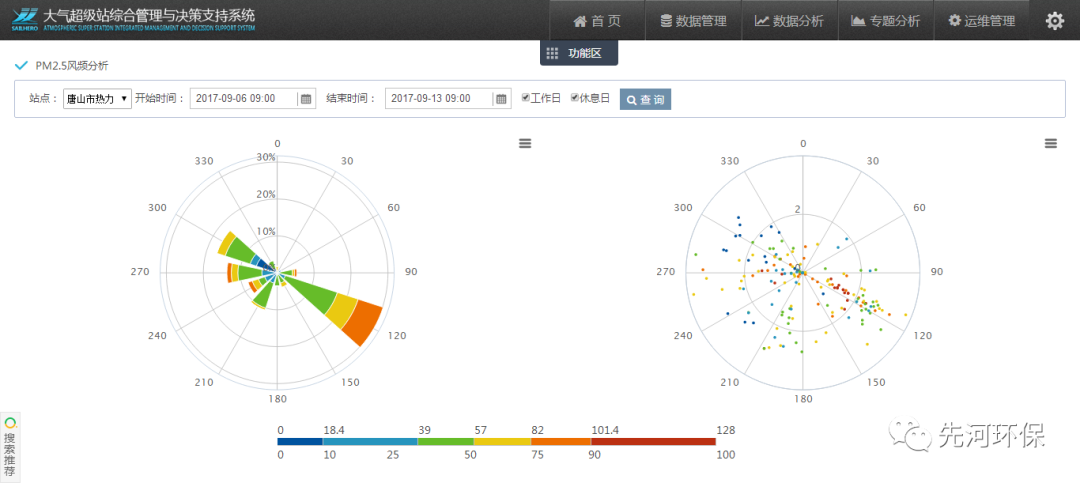Open the 专题分析 menu

[885, 21]
